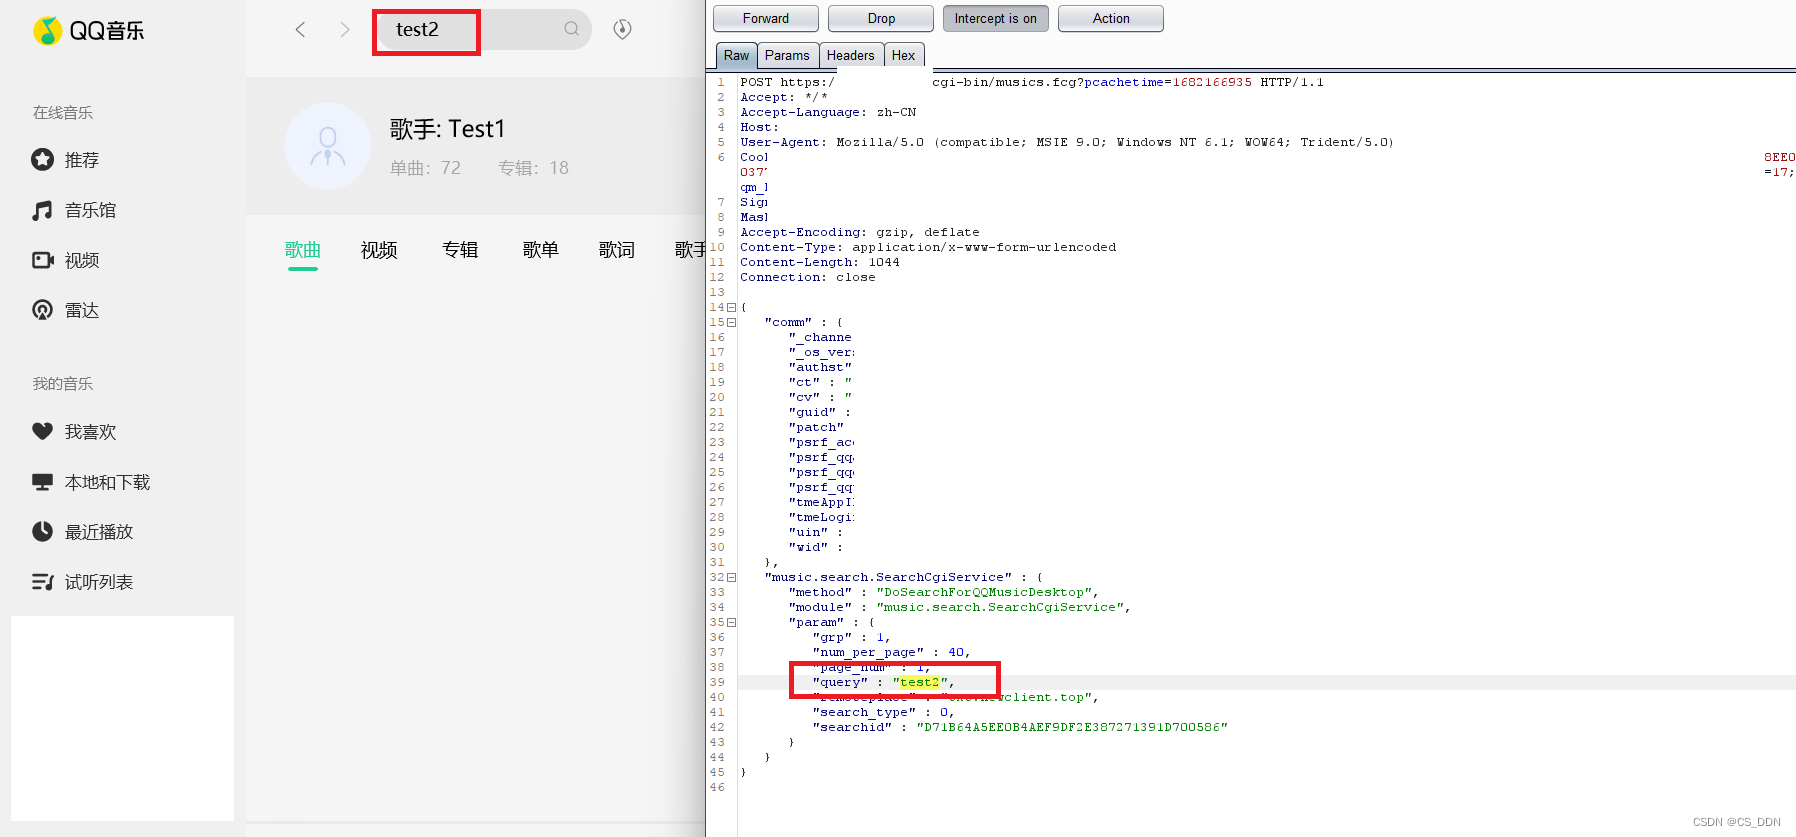
Task: Open the Action button menu
Action: 1111,18
